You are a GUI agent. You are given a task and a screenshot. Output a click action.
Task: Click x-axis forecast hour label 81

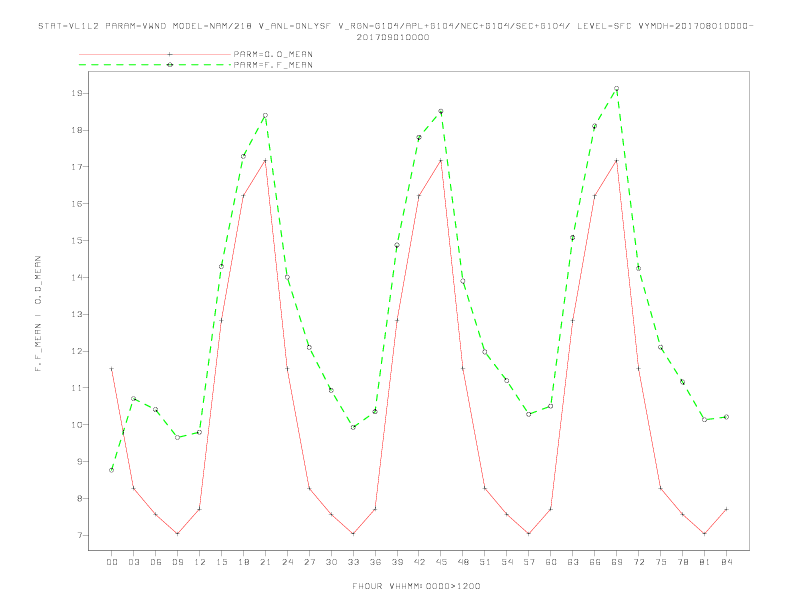(705, 562)
